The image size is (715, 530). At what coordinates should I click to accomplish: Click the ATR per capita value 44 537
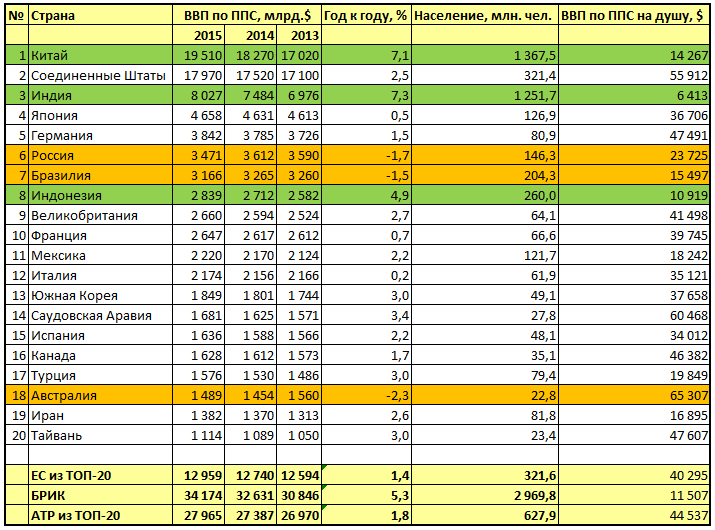[634, 515]
